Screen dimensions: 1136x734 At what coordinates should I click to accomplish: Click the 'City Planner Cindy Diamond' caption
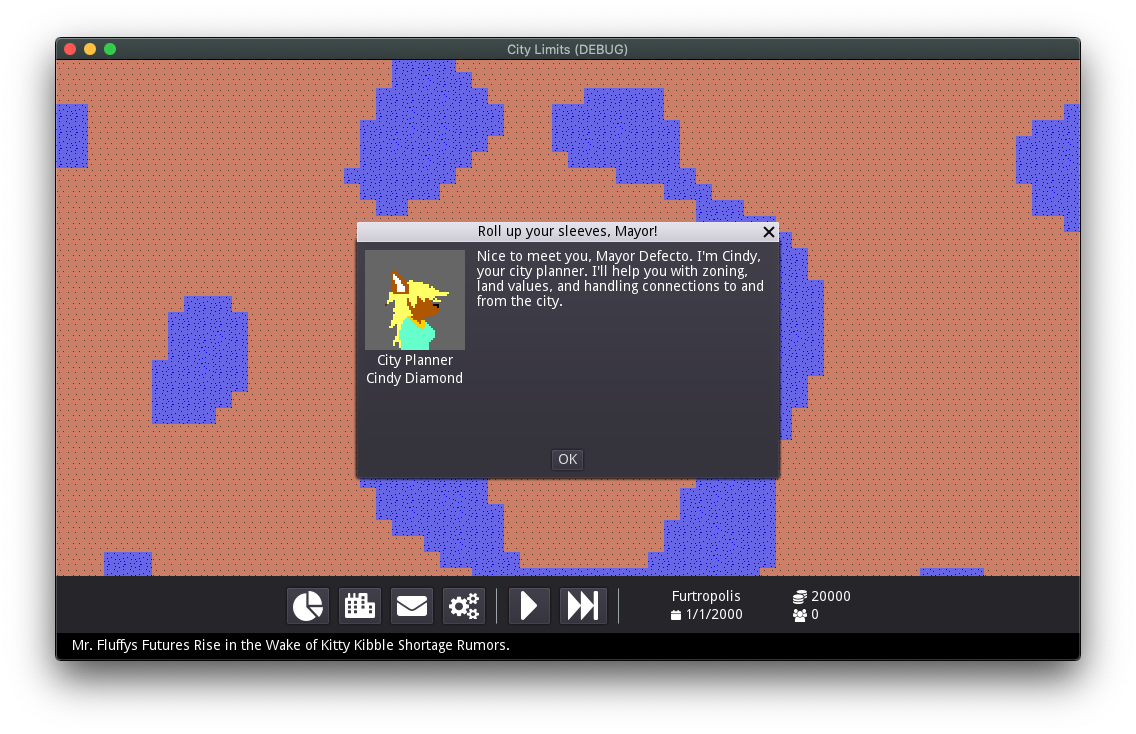415,369
